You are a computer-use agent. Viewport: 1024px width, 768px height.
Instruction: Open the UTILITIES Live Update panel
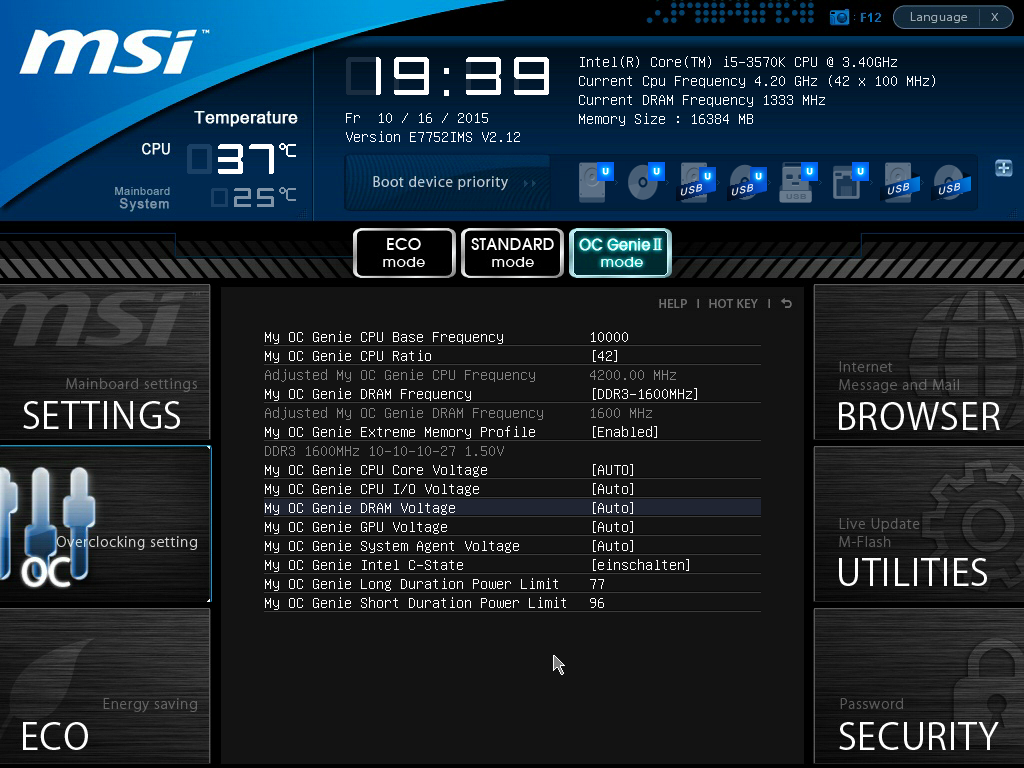(919, 524)
